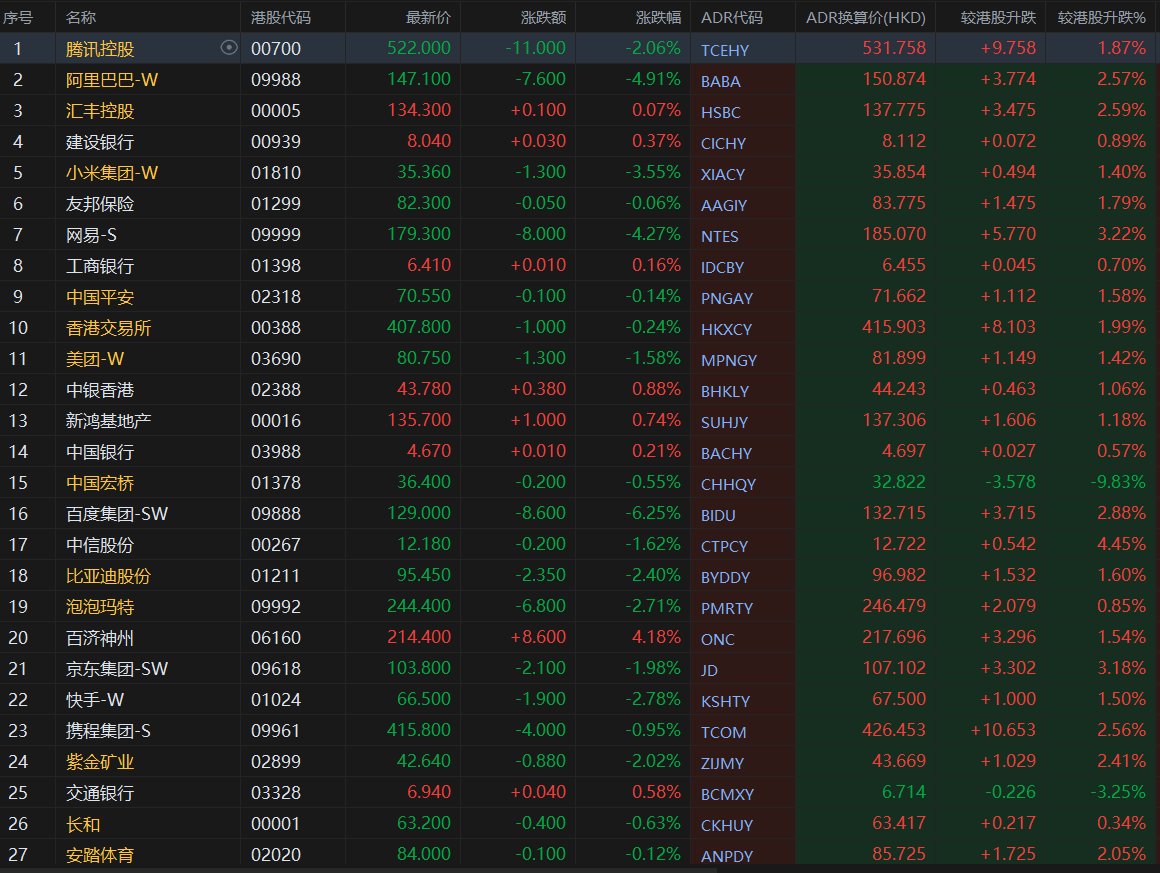The width and height of the screenshot is (1160, 873).
Task: Select the 百度集团-SW row name
Action: coord(116,513)
